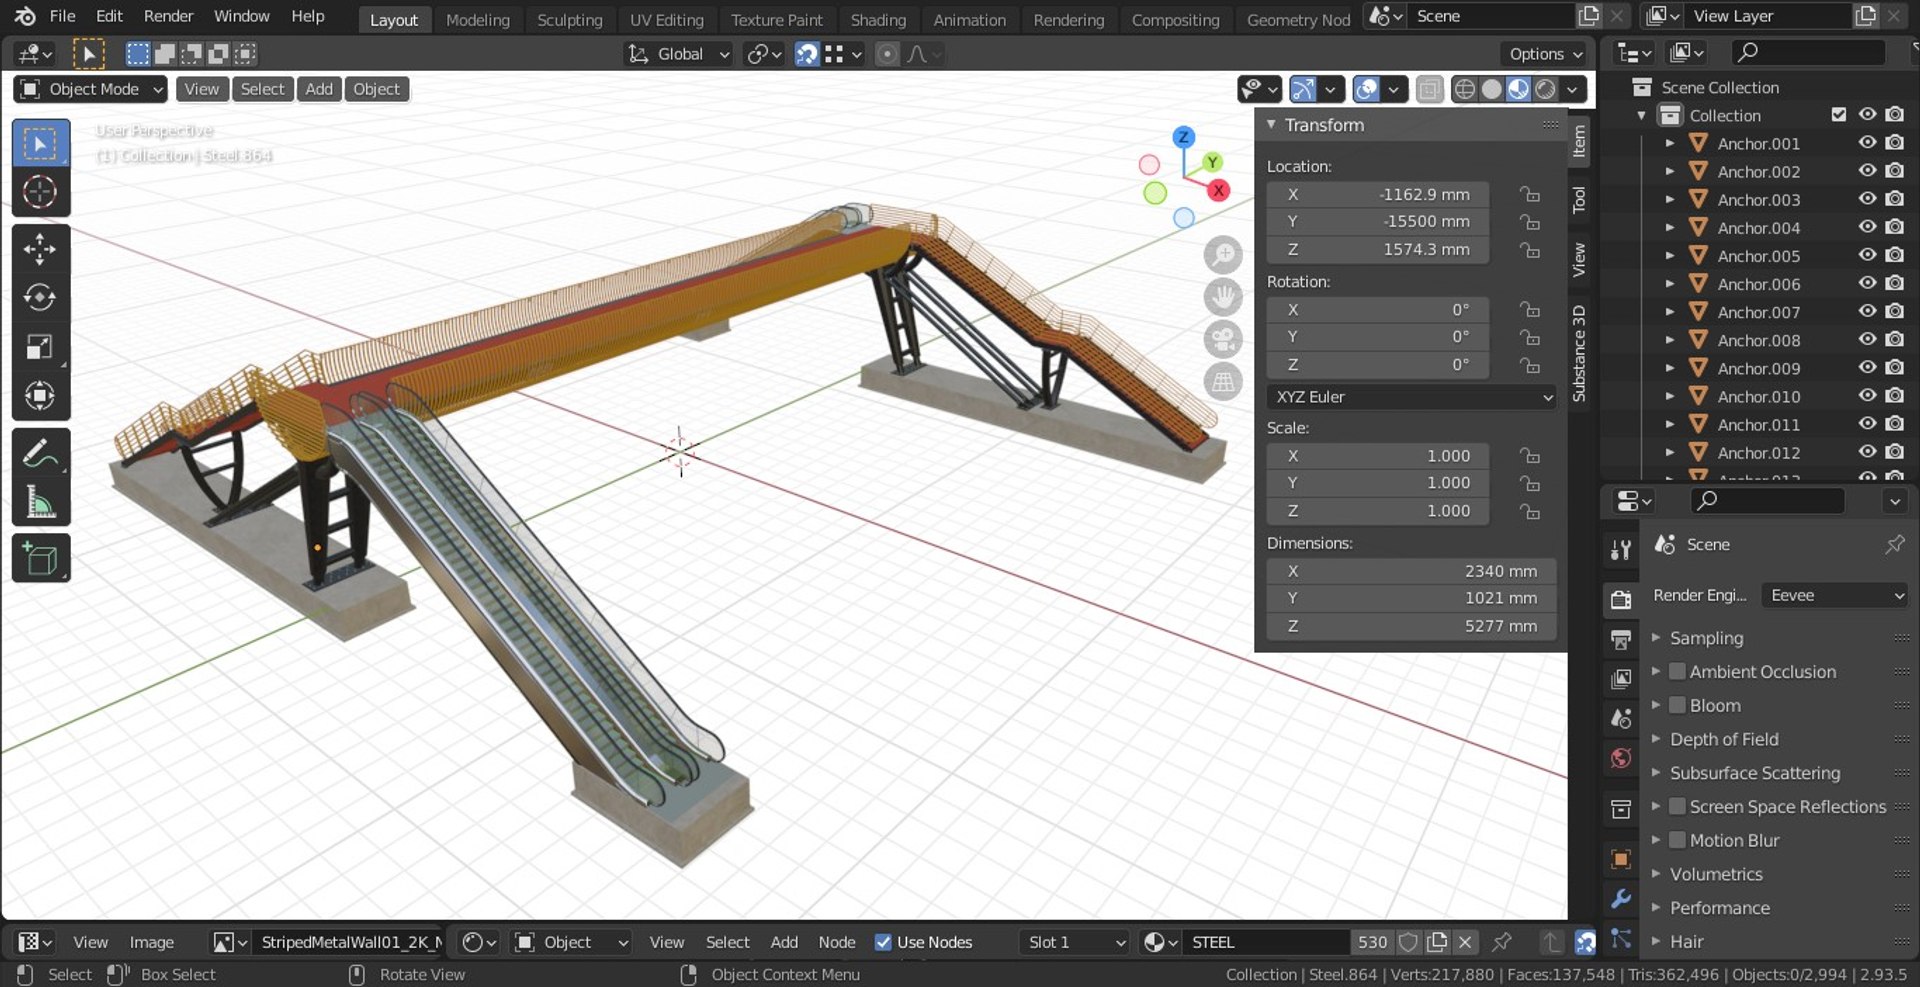Switch perspective/orthographic grid icon
This screenshot has height=987, width=1920.
pyautogui.click(x=1223, y=381)
